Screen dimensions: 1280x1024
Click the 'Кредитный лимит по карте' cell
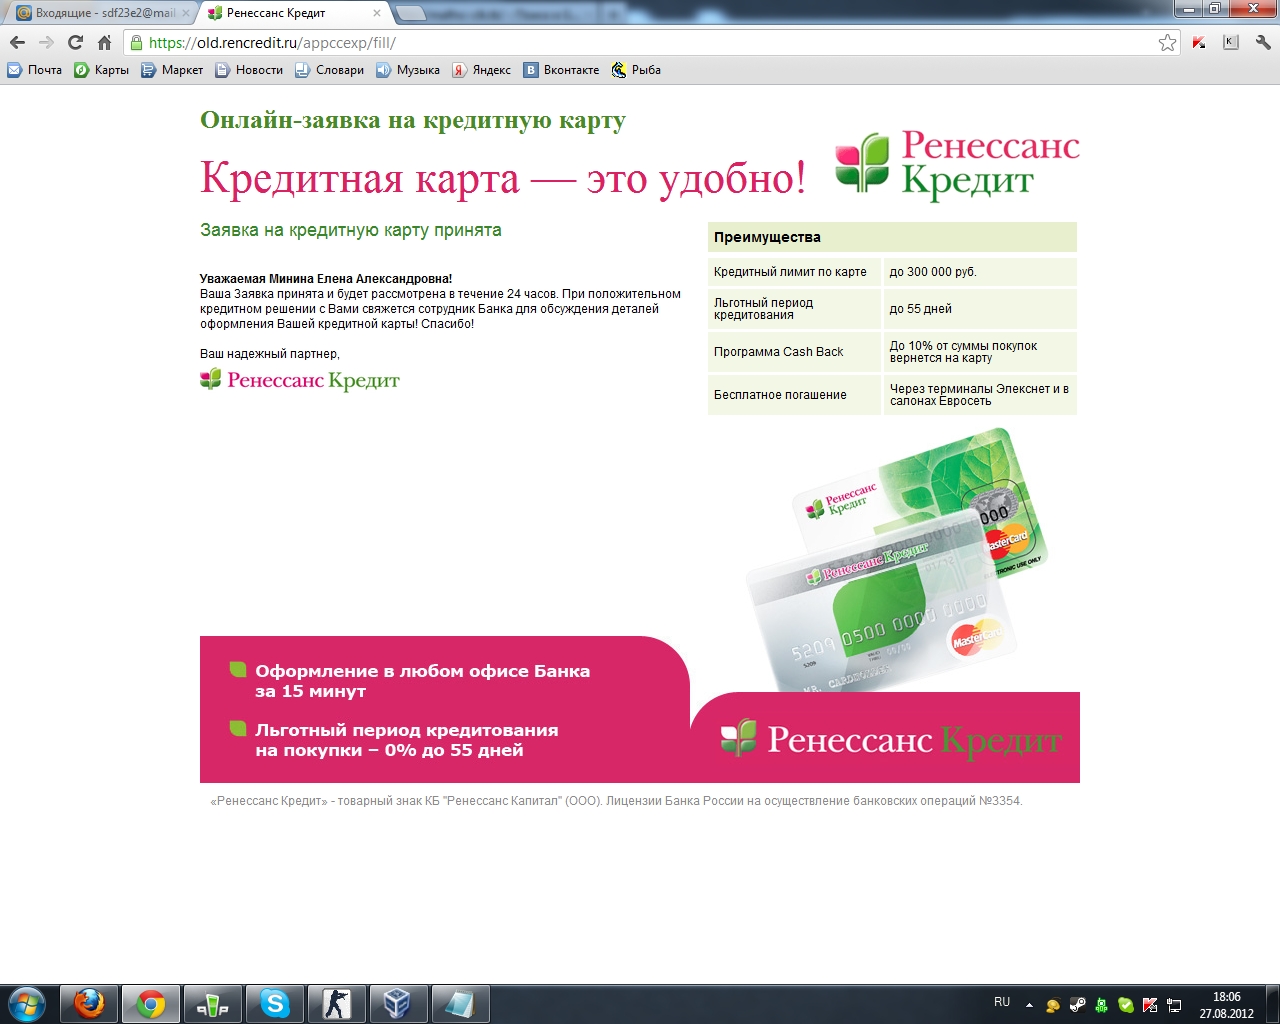tap(794, 272)
